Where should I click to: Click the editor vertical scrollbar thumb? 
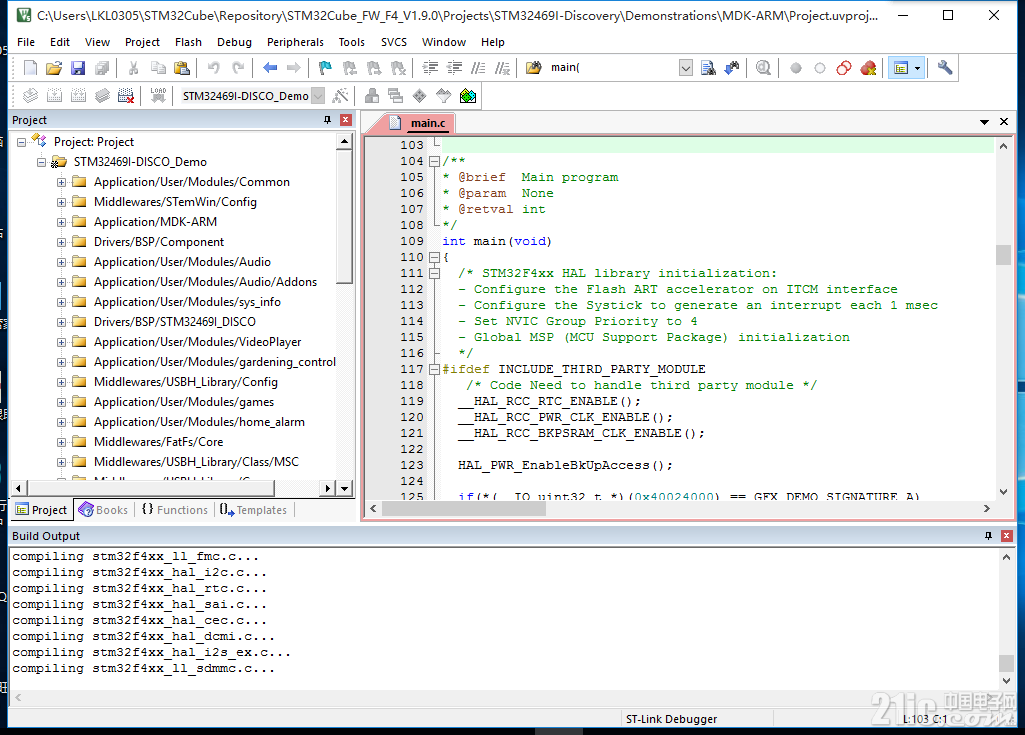pos(1003,254)
